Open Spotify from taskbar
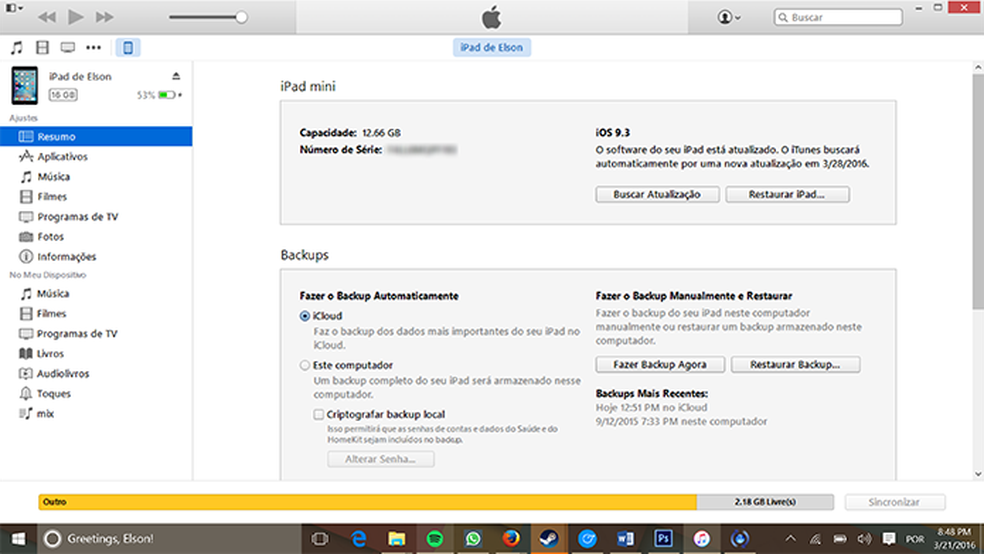This screenshot has height=554, width=984. pos(434,538)
